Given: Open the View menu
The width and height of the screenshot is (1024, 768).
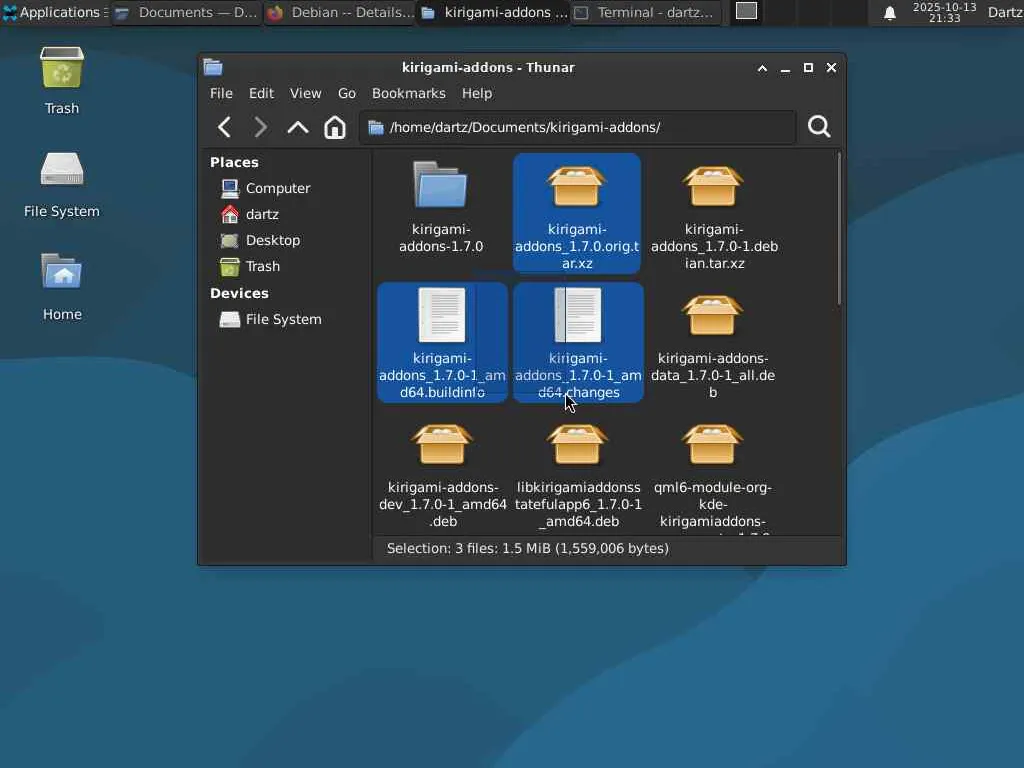Looking at the screenshot, I should (306, 93).
